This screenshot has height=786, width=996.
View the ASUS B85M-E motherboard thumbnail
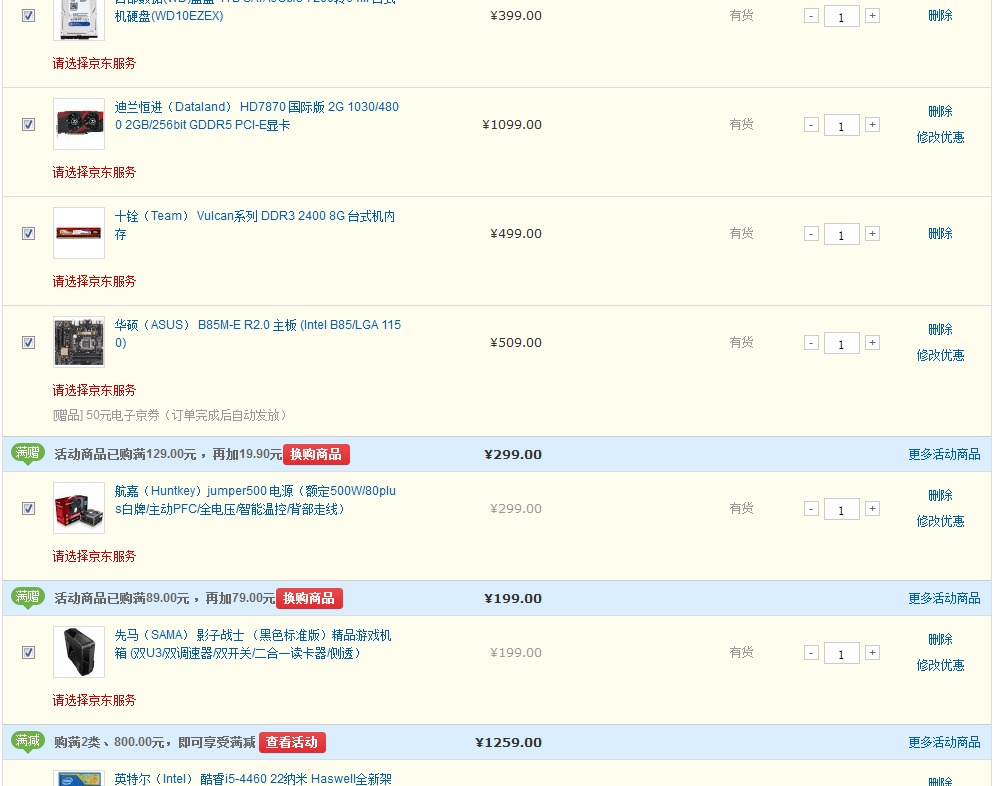(79, 342)
